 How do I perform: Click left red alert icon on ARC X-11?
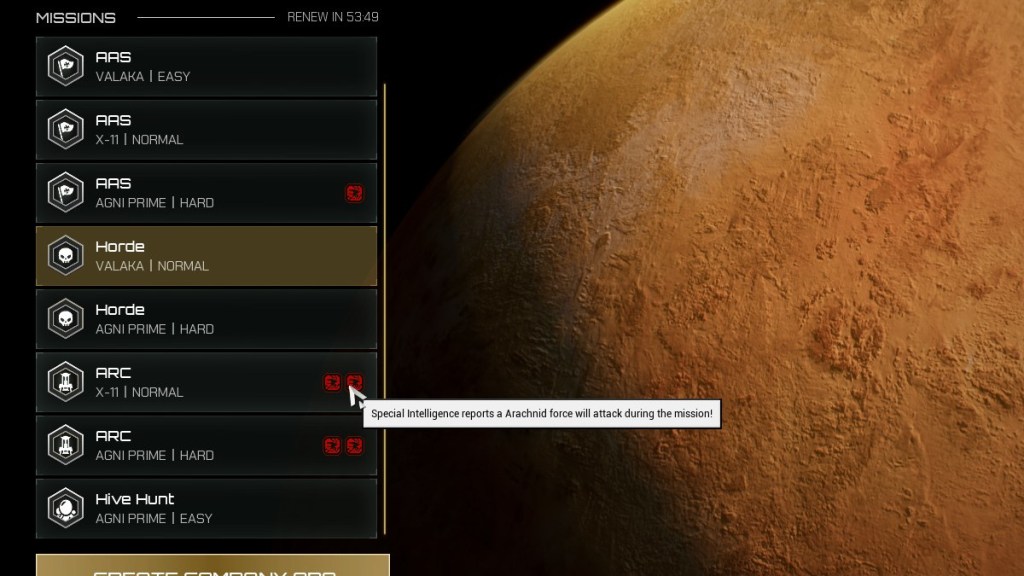(x=332, y=382)
